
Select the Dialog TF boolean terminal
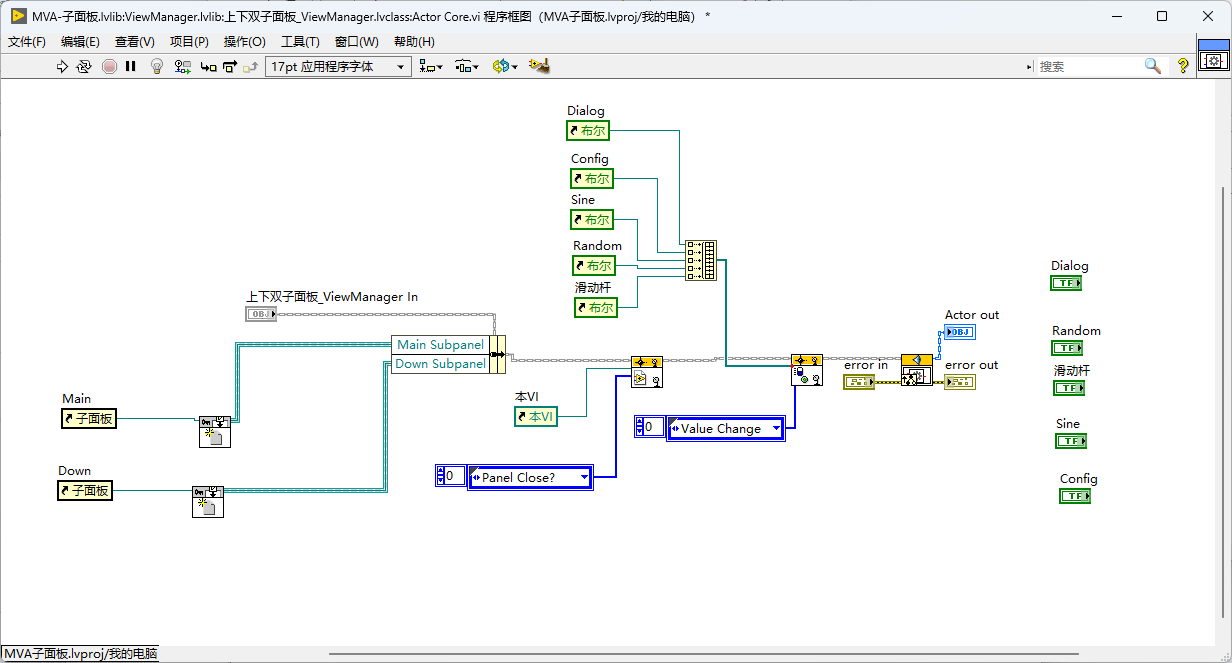(x=1066, y=283)
